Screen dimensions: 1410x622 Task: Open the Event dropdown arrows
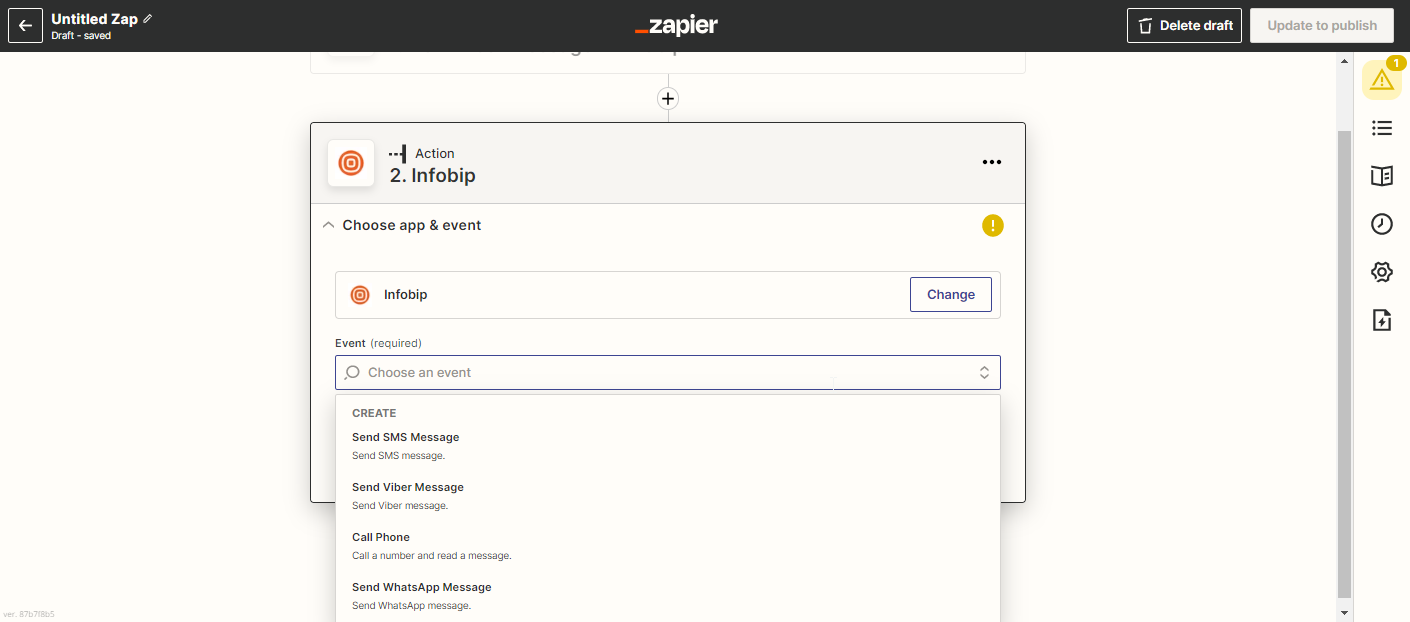(984, 373)
